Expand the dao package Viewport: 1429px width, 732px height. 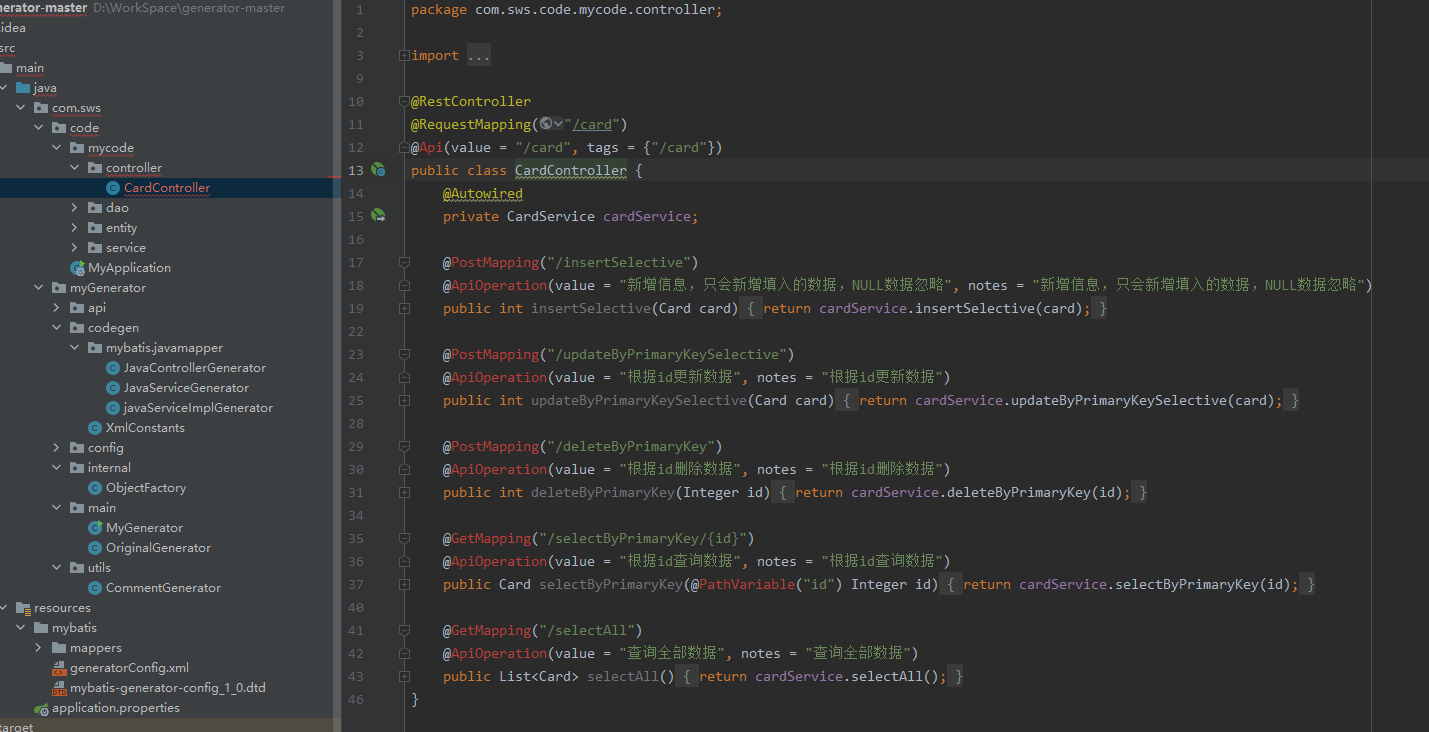pos(74,207)
